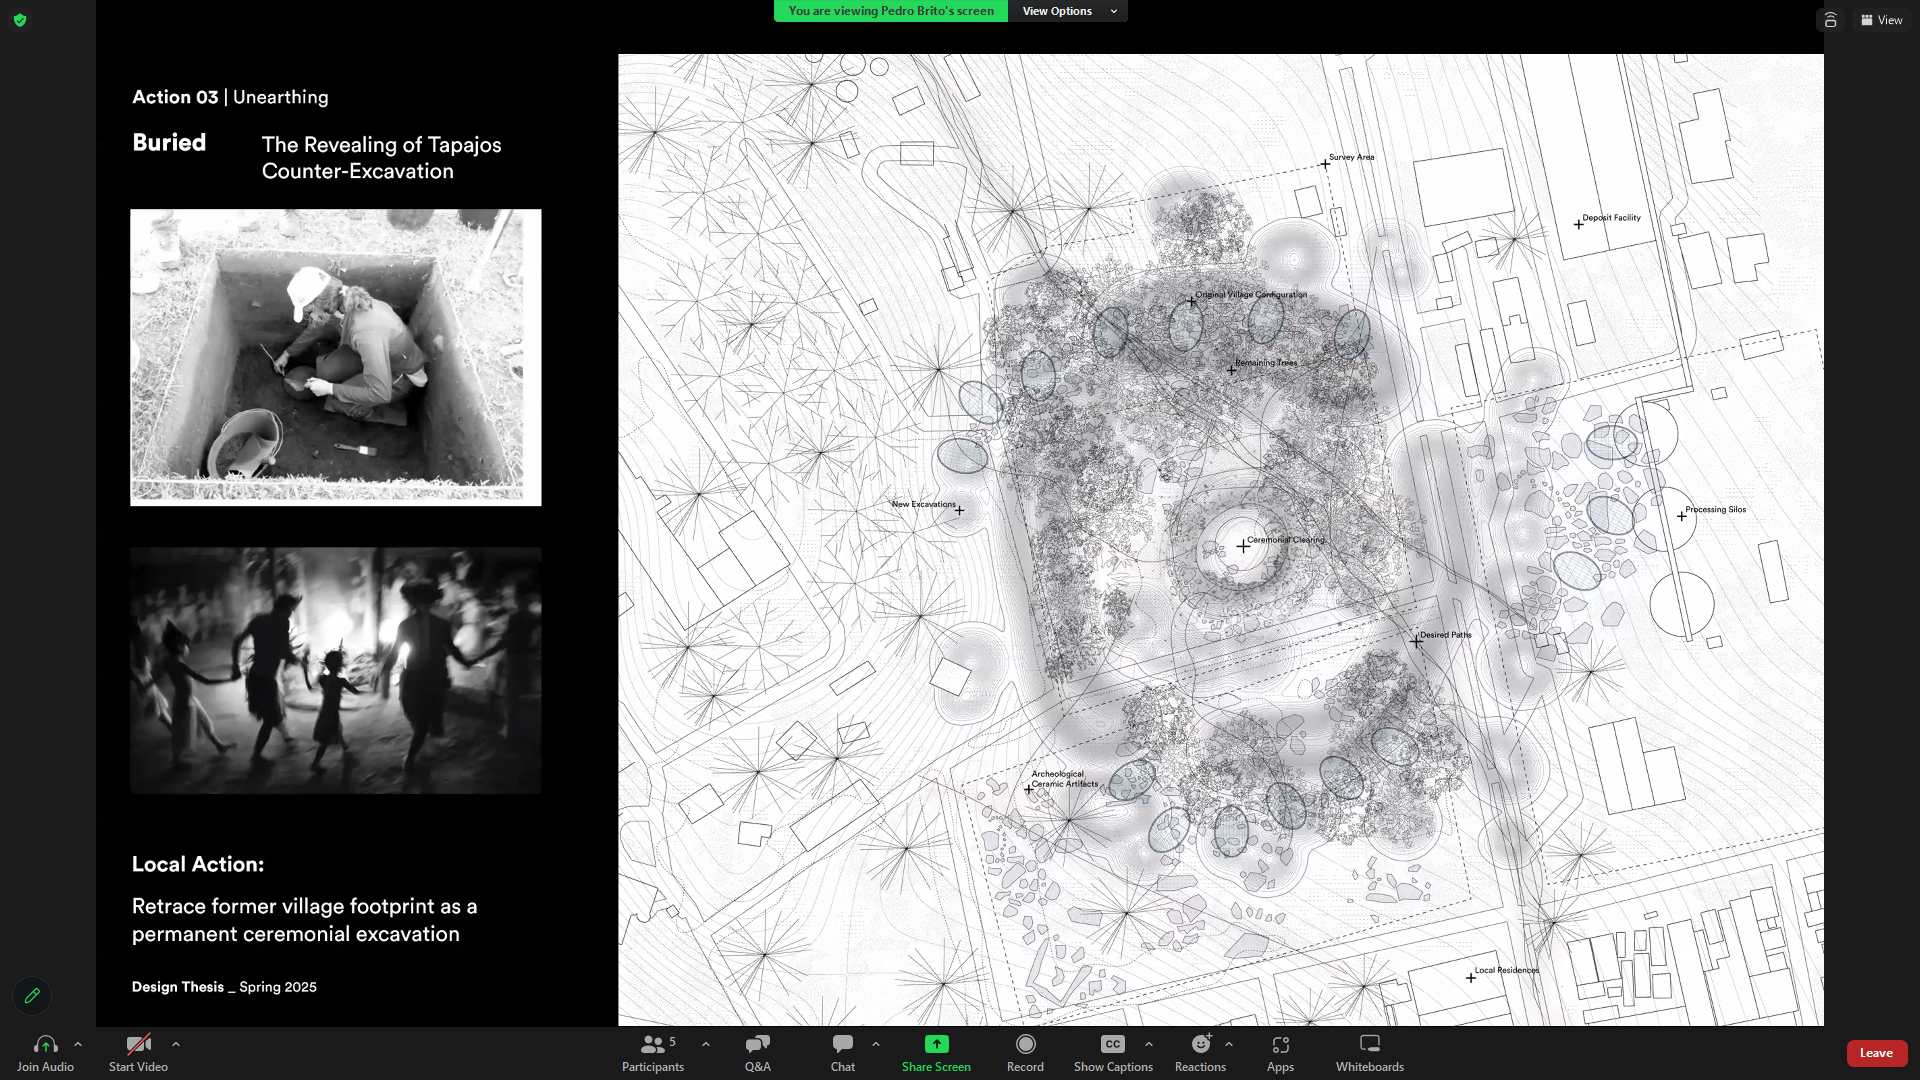Expand the caret next to Participants
The height and width of the screenshot is (1080, 1920).
(706, 1044)
